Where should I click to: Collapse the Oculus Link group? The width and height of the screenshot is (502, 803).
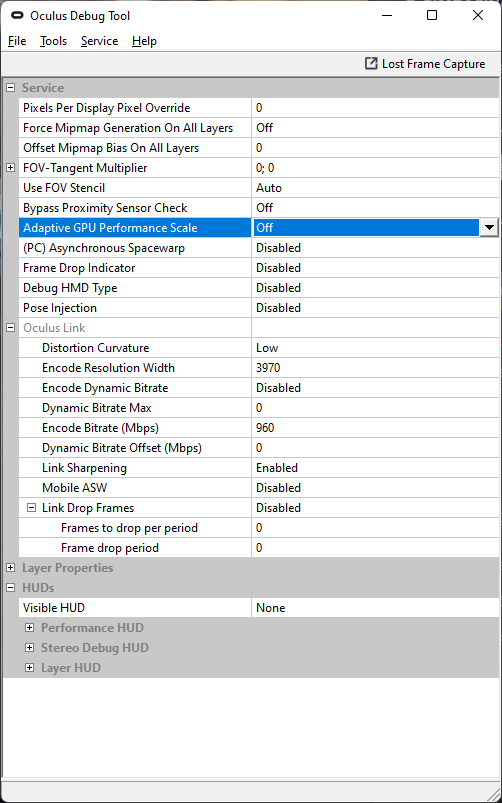coord(11,328)
